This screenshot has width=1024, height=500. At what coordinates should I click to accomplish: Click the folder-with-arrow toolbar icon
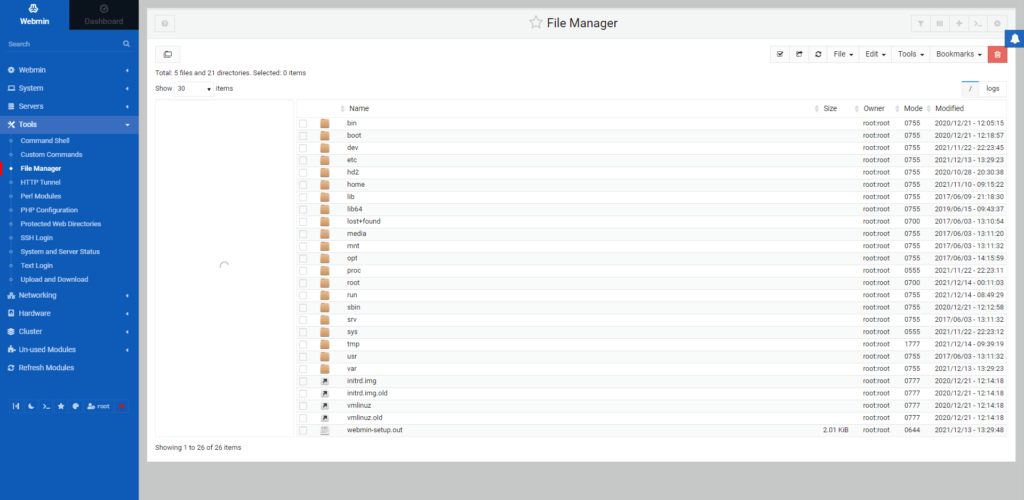pyautogui.click(x=799, y=55)
